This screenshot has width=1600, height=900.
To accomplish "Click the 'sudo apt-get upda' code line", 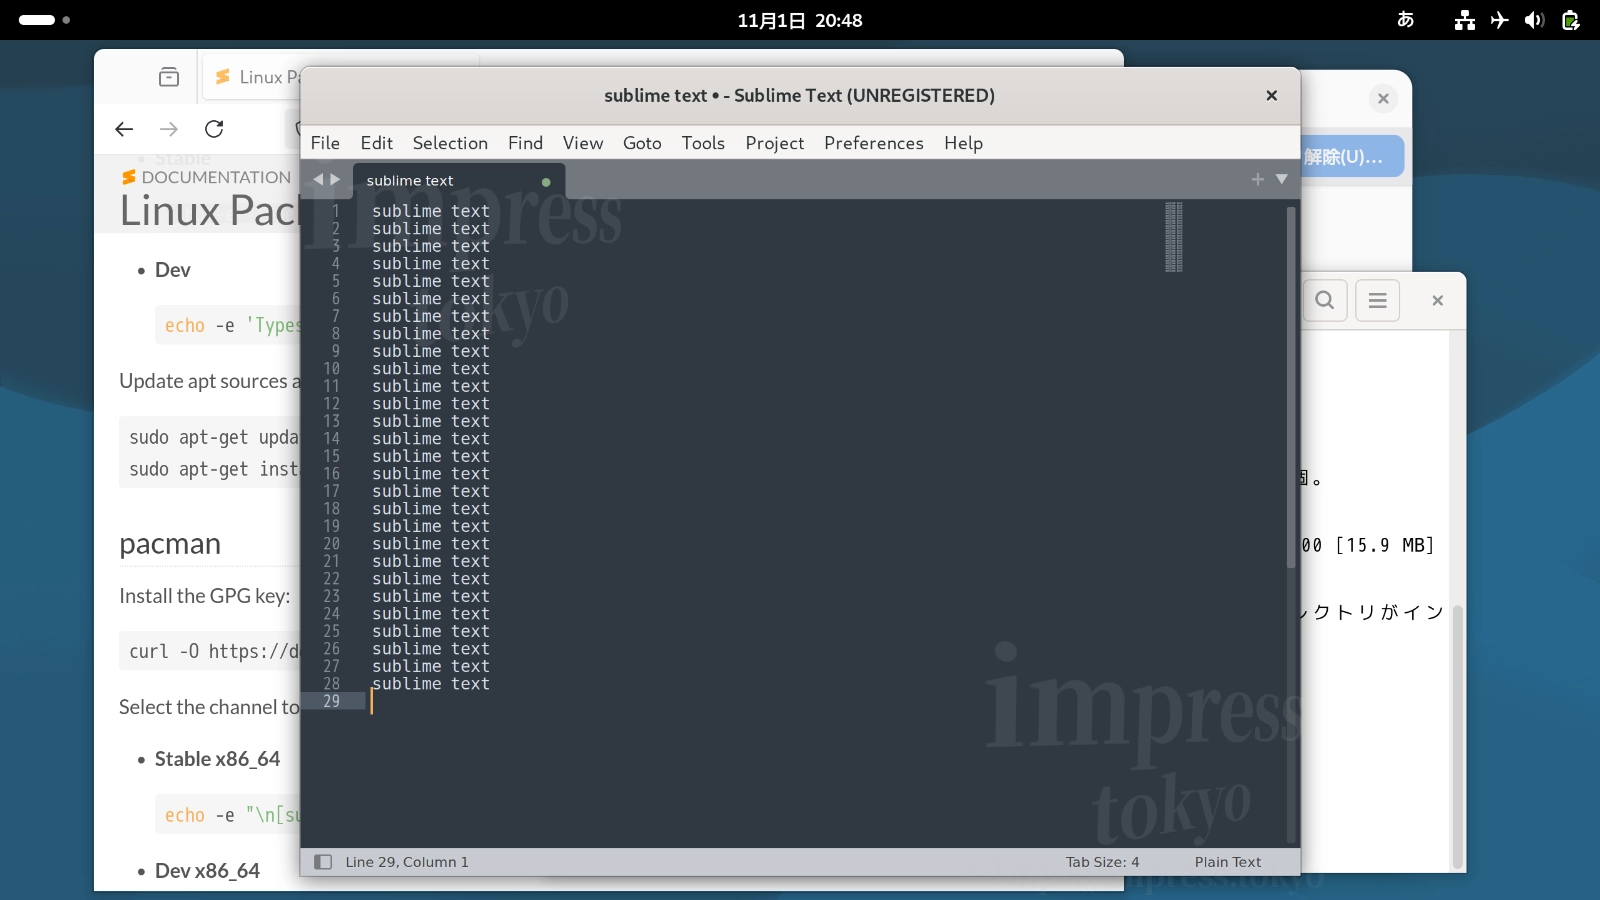I will tap(213, 437).
